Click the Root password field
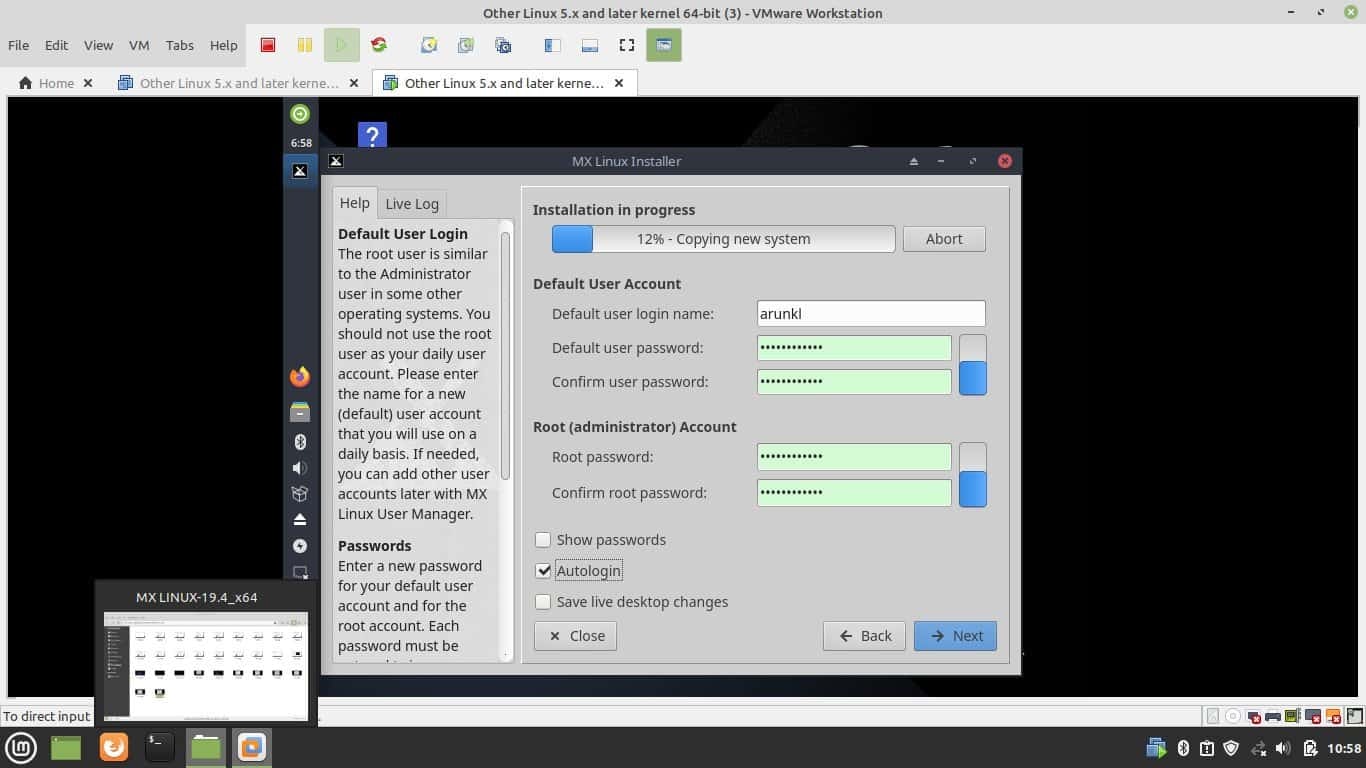Screen dimensions: 1366x768 [x=854, y=457]
